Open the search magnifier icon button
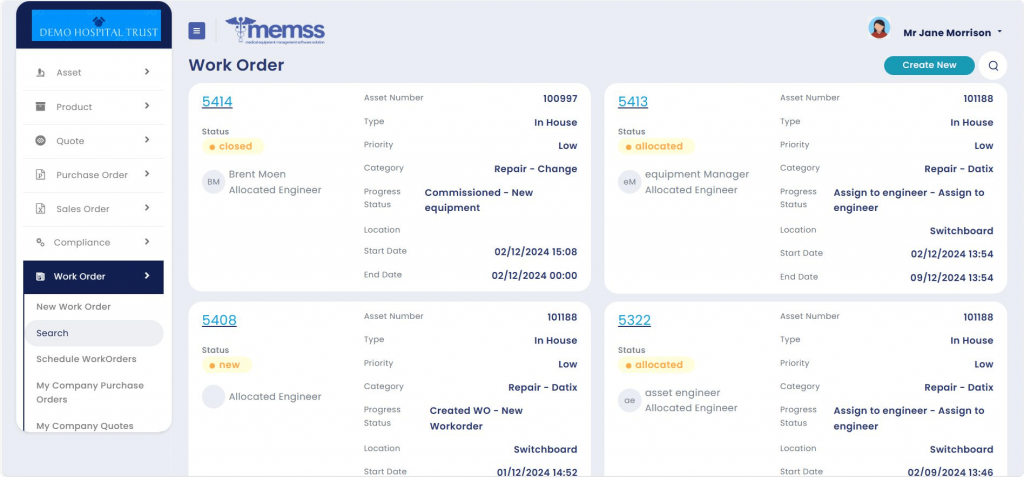The image size is (1024, 477). pos(993,65)
